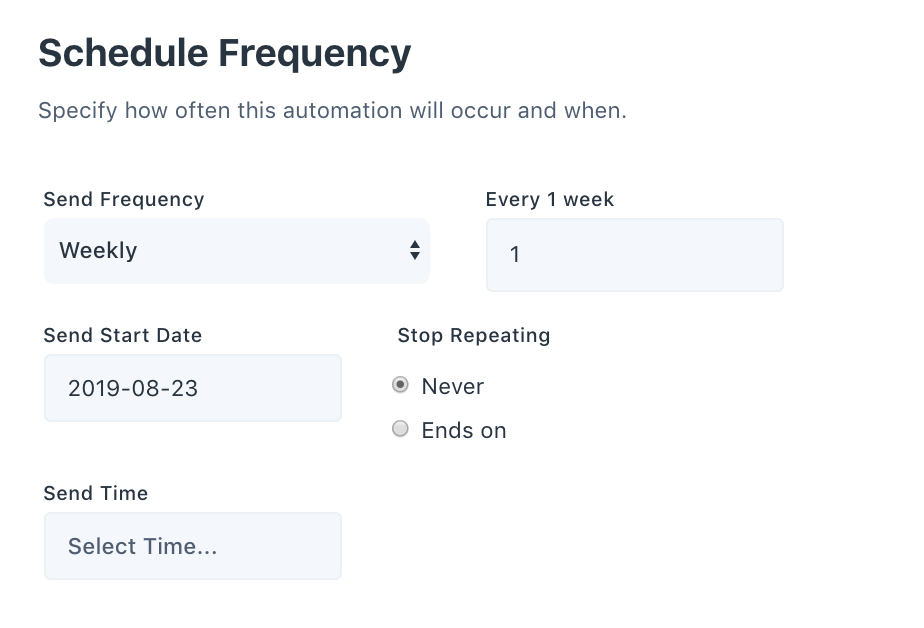Click the "Weekly" selected value text
This screenshot has height=628, width=924.
click(98, 251)
